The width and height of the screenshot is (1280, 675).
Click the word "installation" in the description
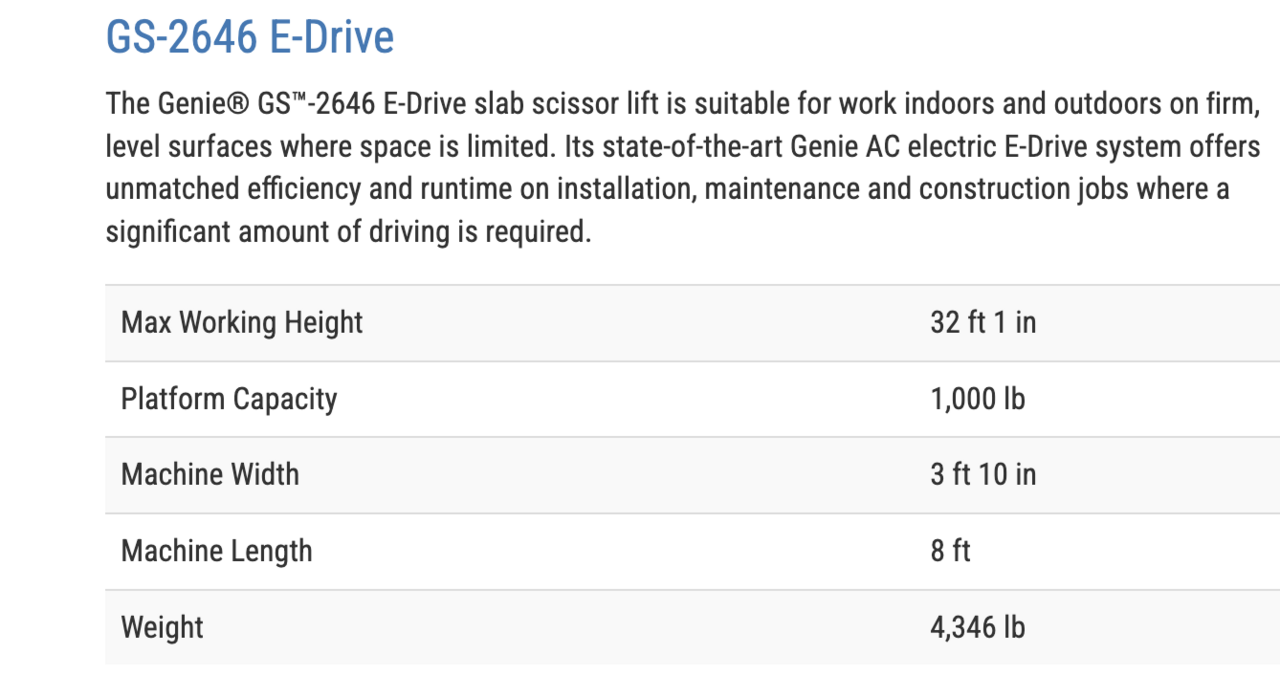click(x=624, y=190)
